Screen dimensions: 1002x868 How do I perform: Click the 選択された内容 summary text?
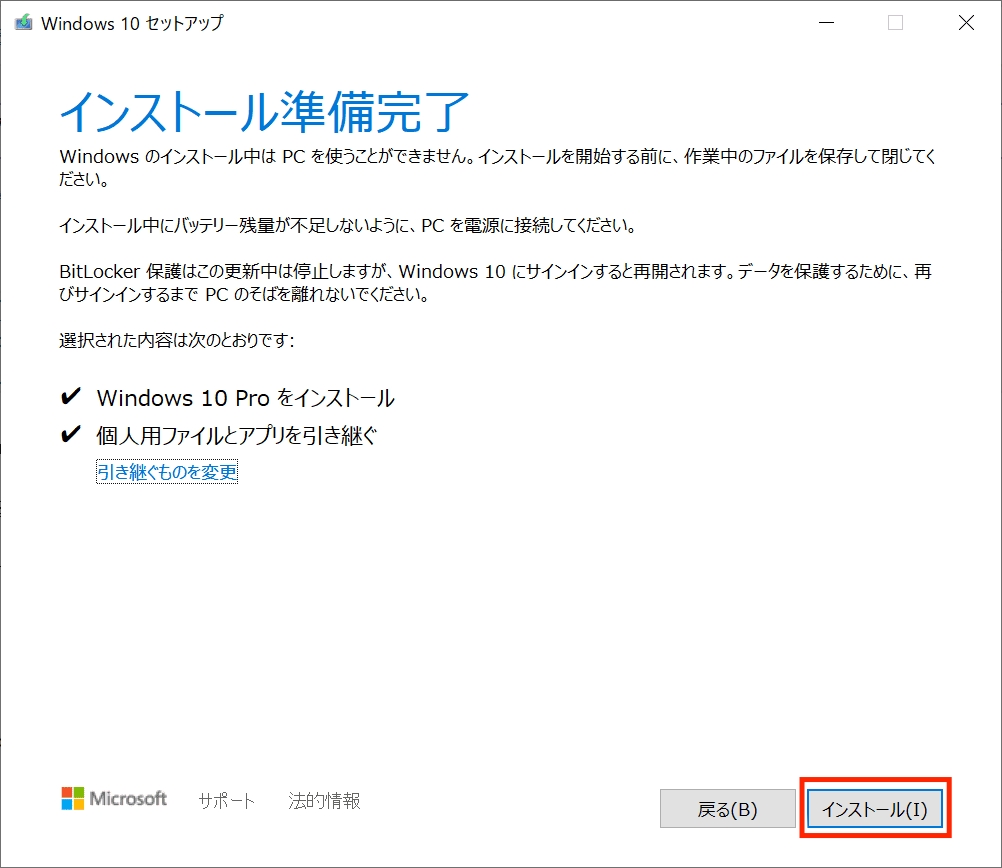coord(175,339)
